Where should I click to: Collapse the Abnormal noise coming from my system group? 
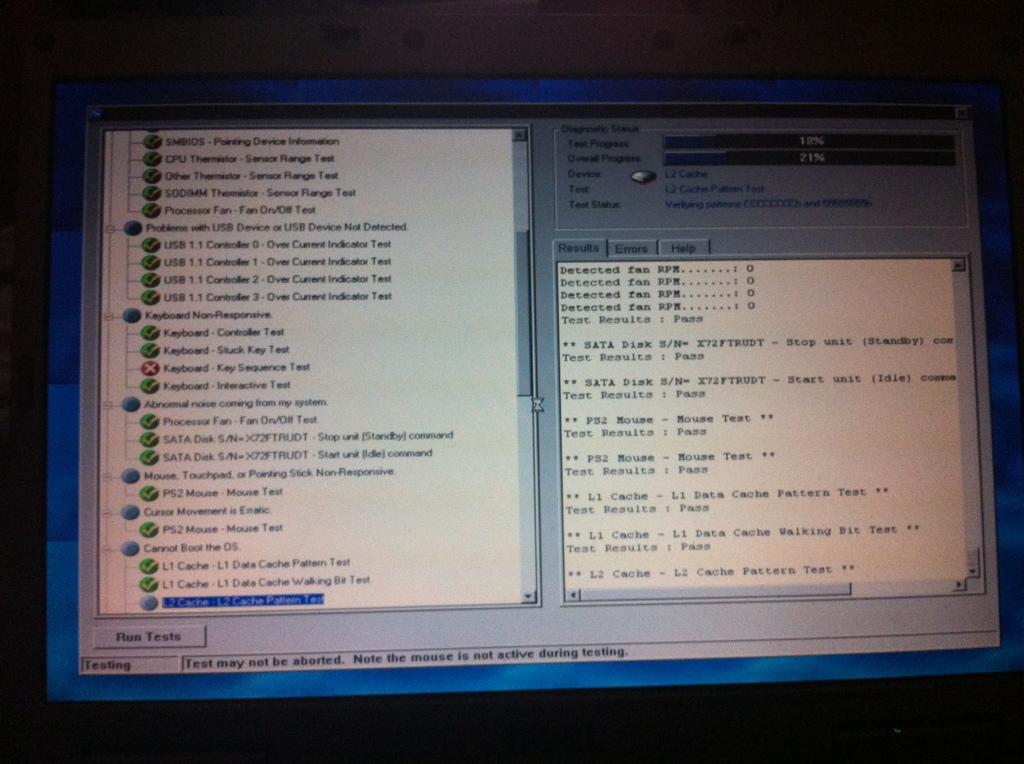[110, 403]
